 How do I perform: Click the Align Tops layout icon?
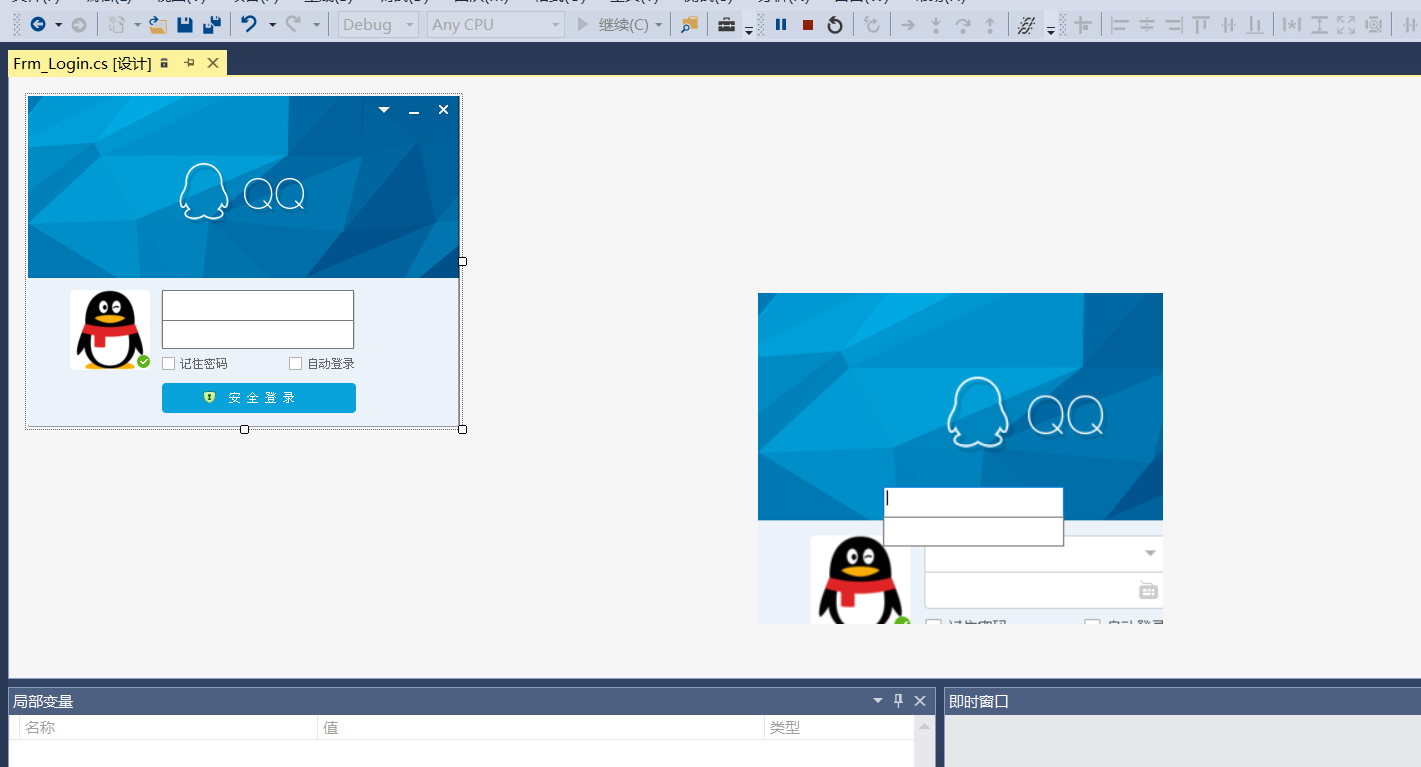[1201, 25]
